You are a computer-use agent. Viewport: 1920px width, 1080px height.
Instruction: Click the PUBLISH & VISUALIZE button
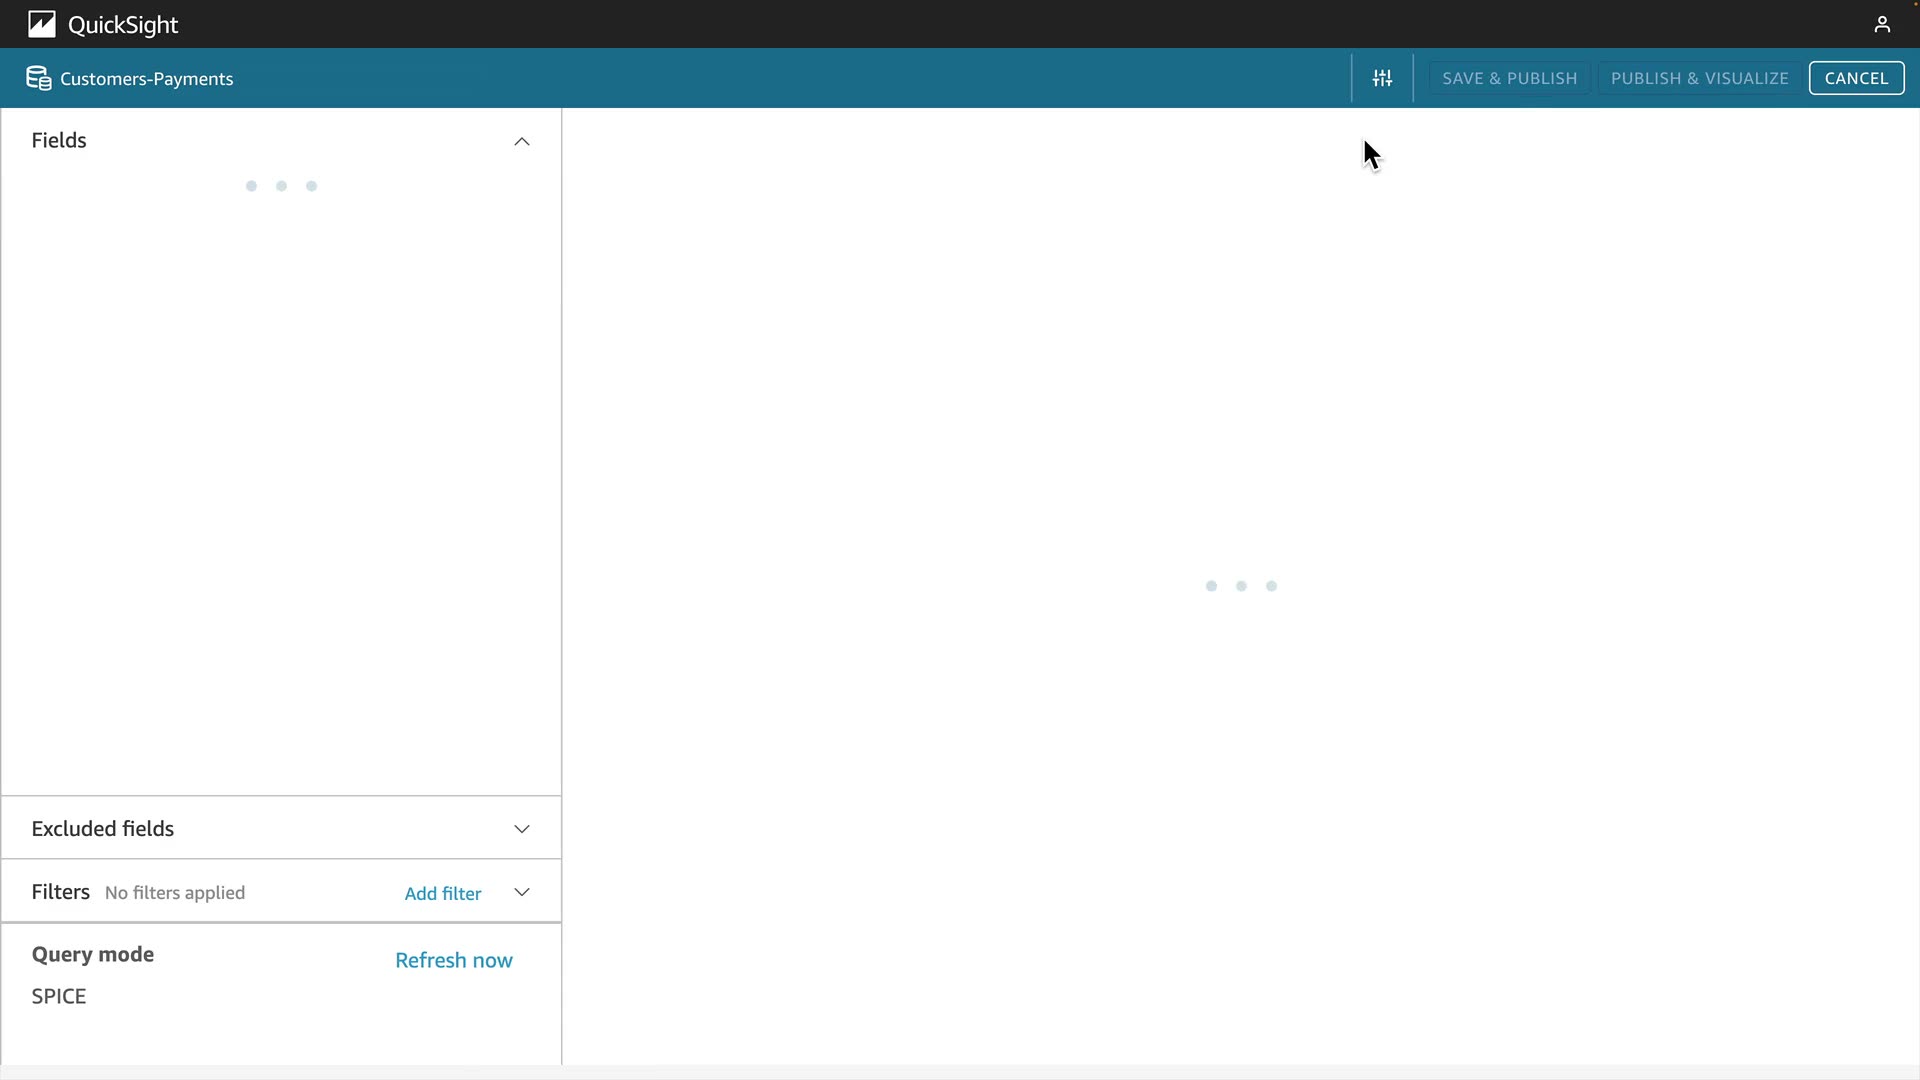[x=1699, y=78]
